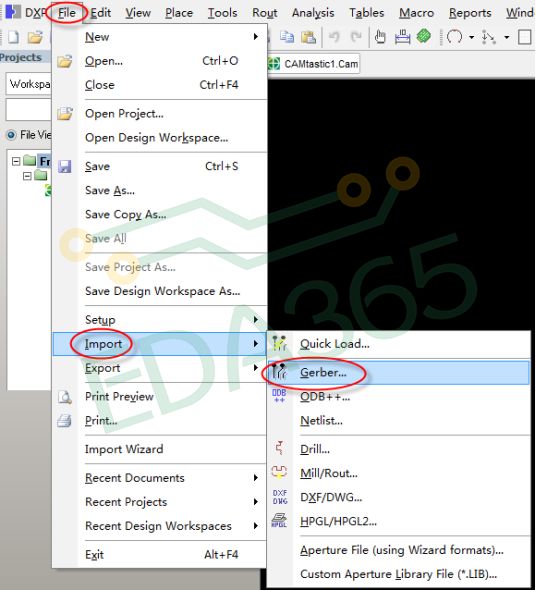Collapse the top project tree node

(16, 161)
